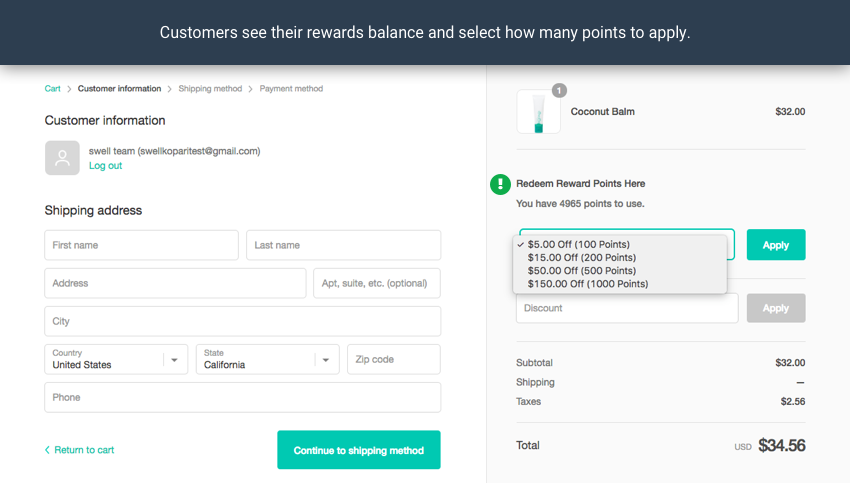Select $5.00 Off (100 Points) option
Screen dimensions: 850x483
click(579, 244)
